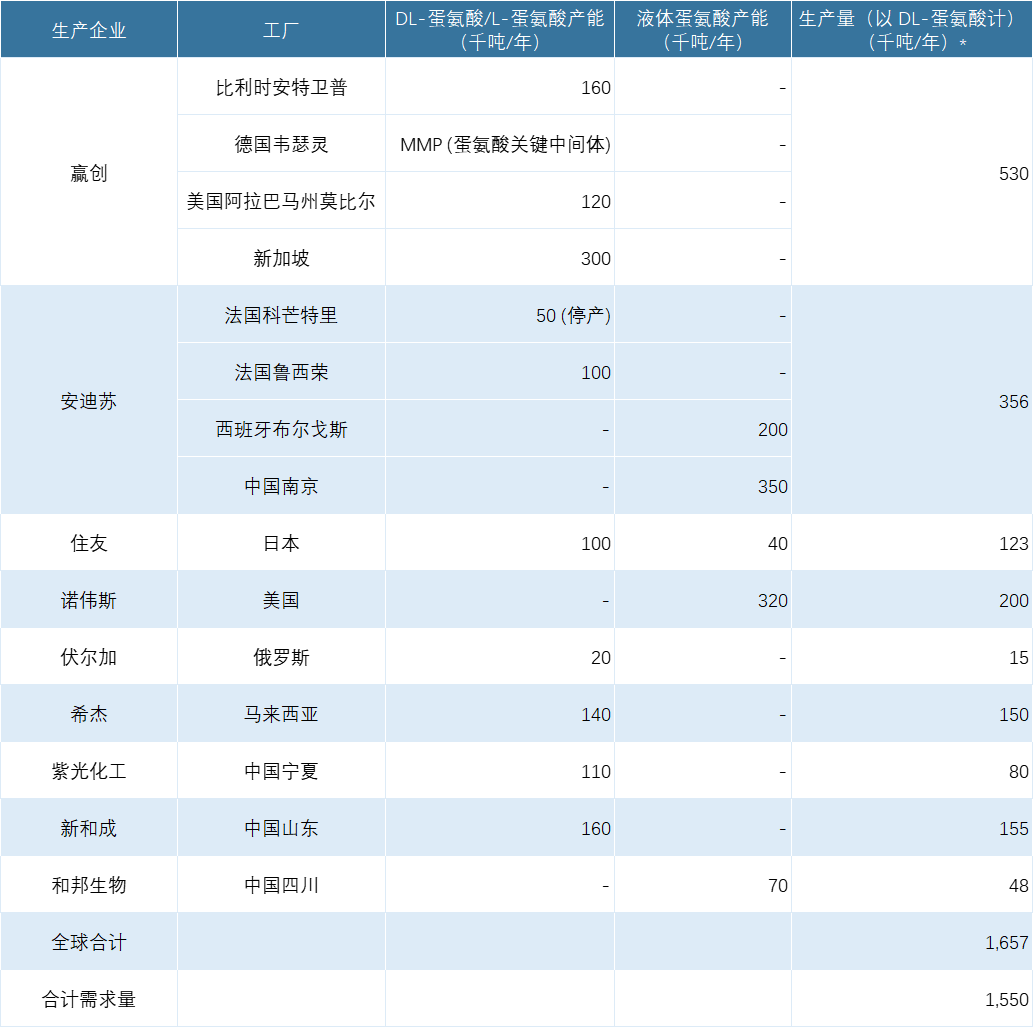Select the 合计需求量 row label

coord(89,999)
